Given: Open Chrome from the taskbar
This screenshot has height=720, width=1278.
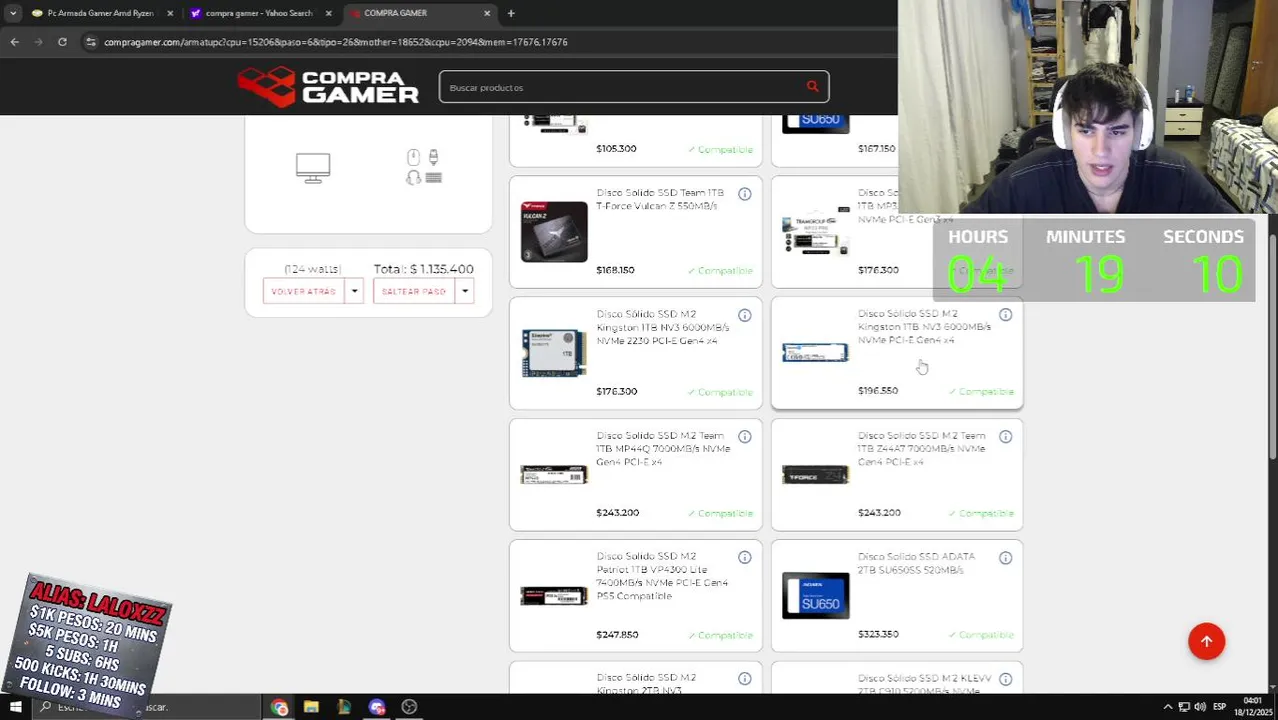Looking at the screenshot, I should (279, 707).
